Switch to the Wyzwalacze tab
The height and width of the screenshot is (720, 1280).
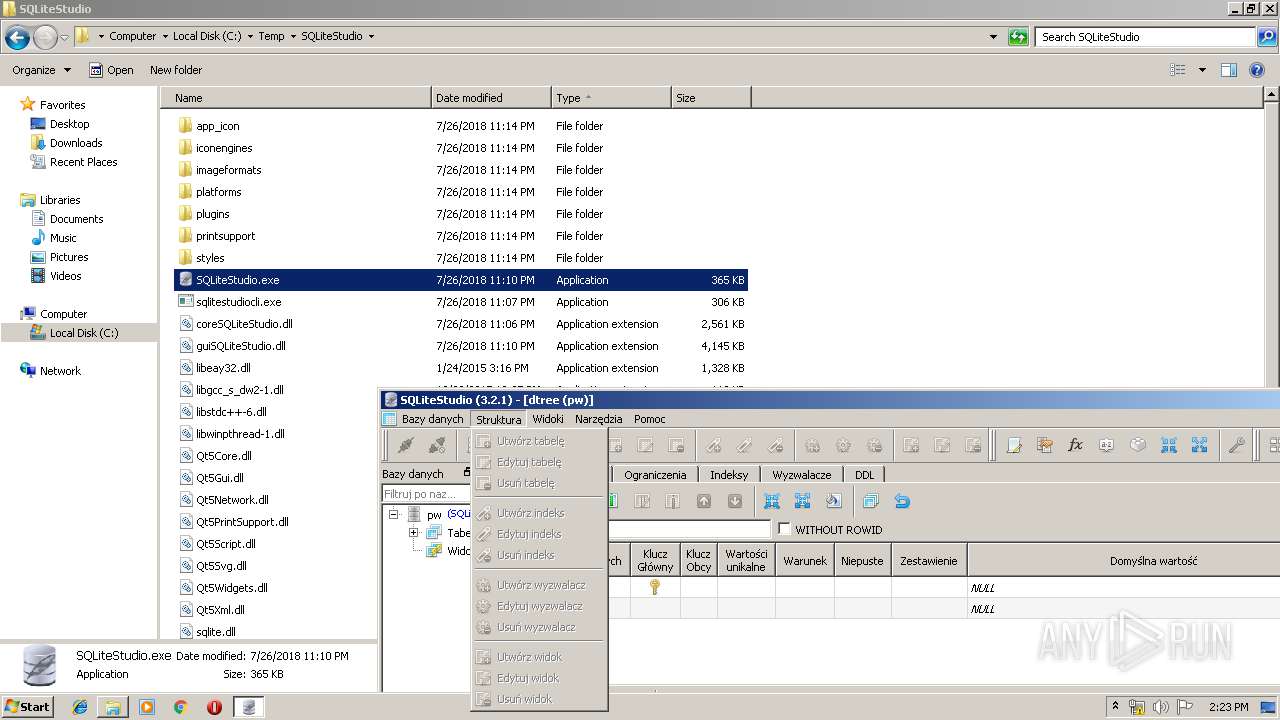[x=802, y=475]
